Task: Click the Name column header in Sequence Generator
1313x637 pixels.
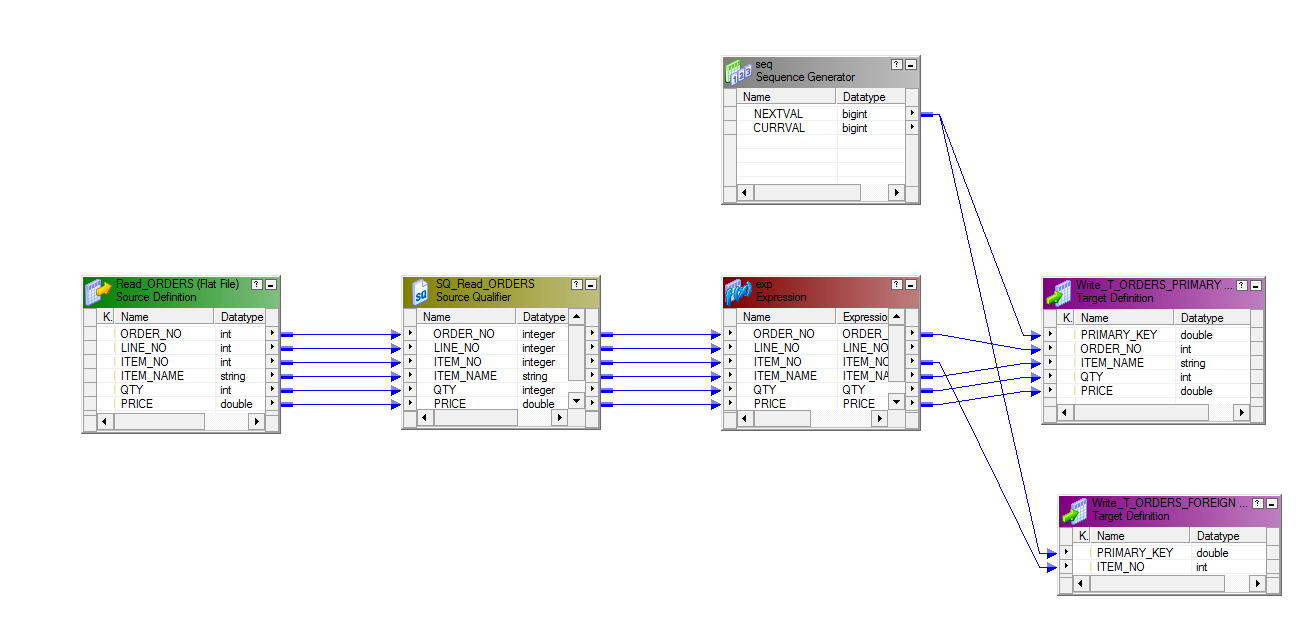Action: click(x=786, y=97)
